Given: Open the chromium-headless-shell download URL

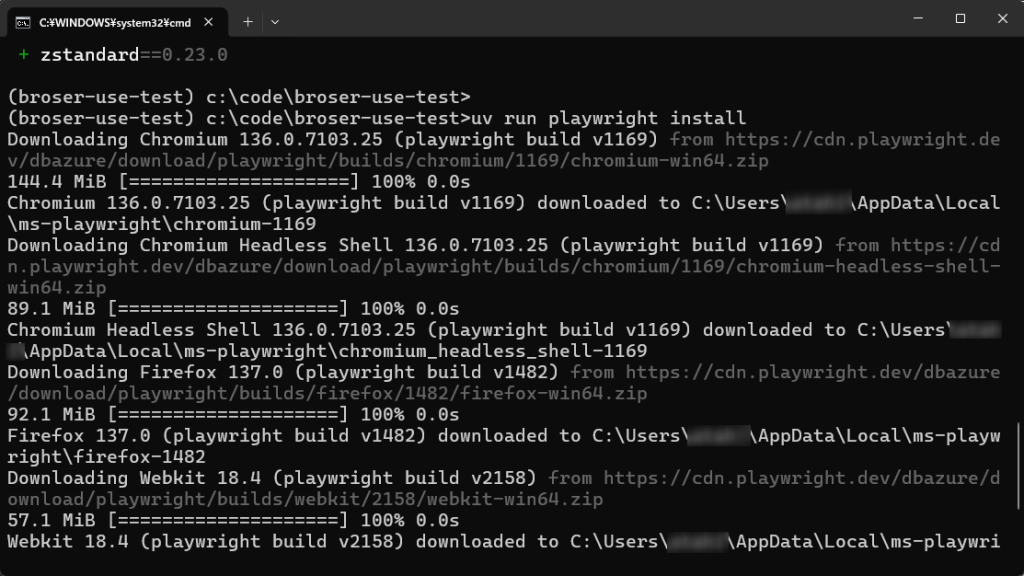Looking at the screenshot, I should pyautogui.click(x=503, y=266).
